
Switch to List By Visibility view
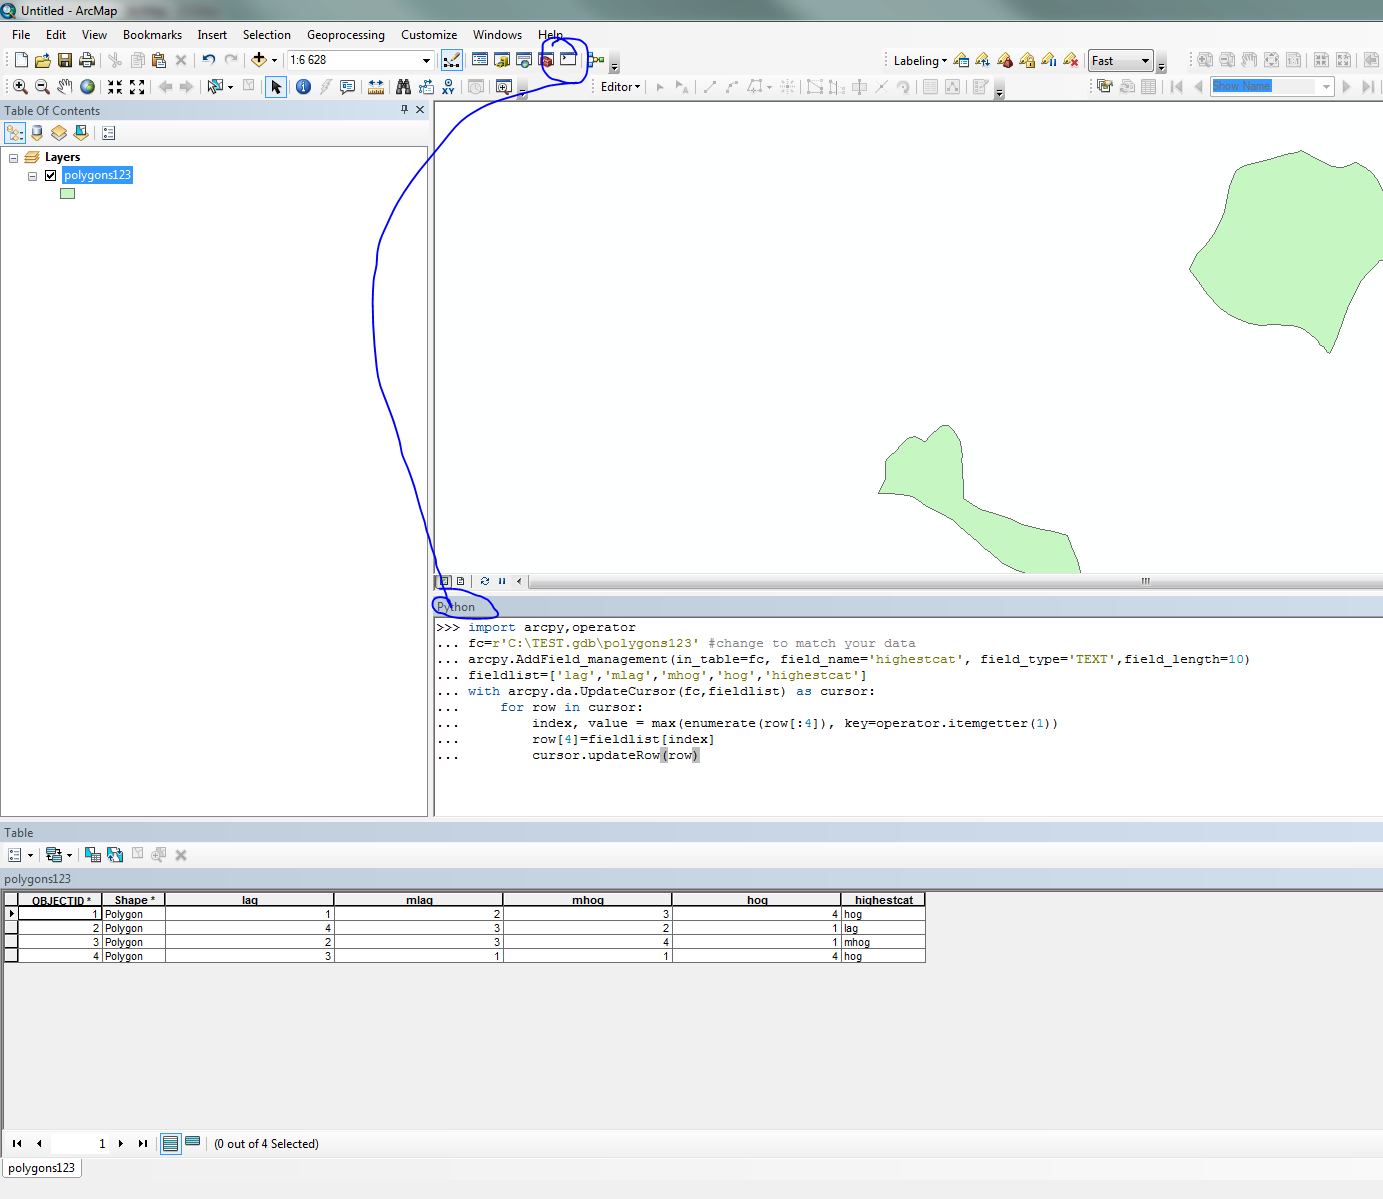point(59,133)
